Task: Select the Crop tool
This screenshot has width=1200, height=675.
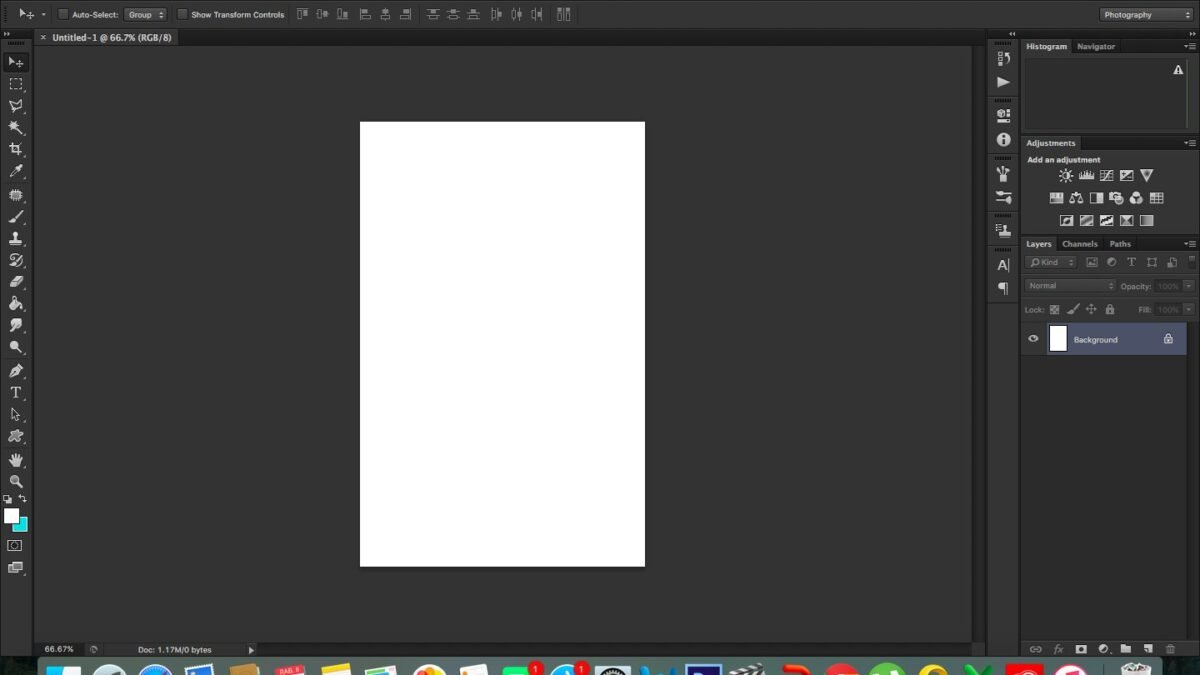Action: click(x=16, y=149)
